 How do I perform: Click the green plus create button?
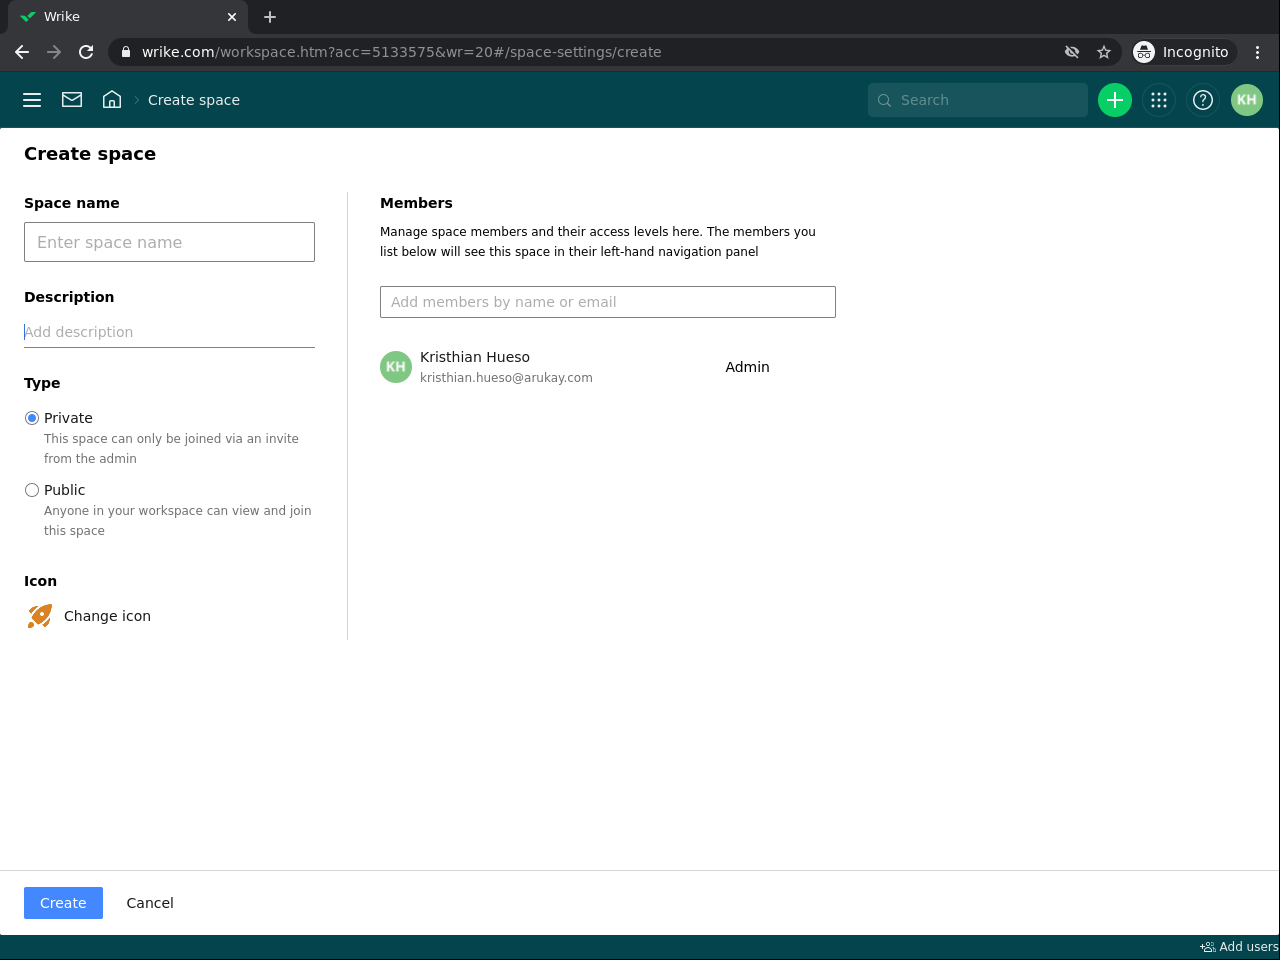(1115, 100)
